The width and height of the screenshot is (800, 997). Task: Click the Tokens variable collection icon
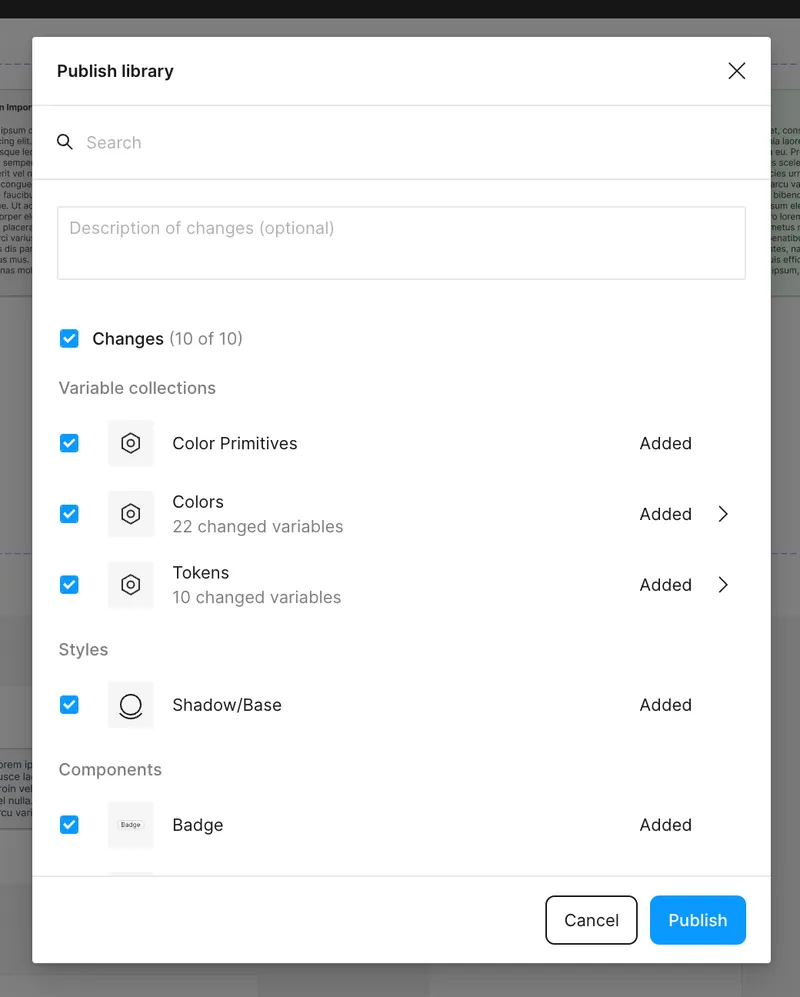point(130,584)
